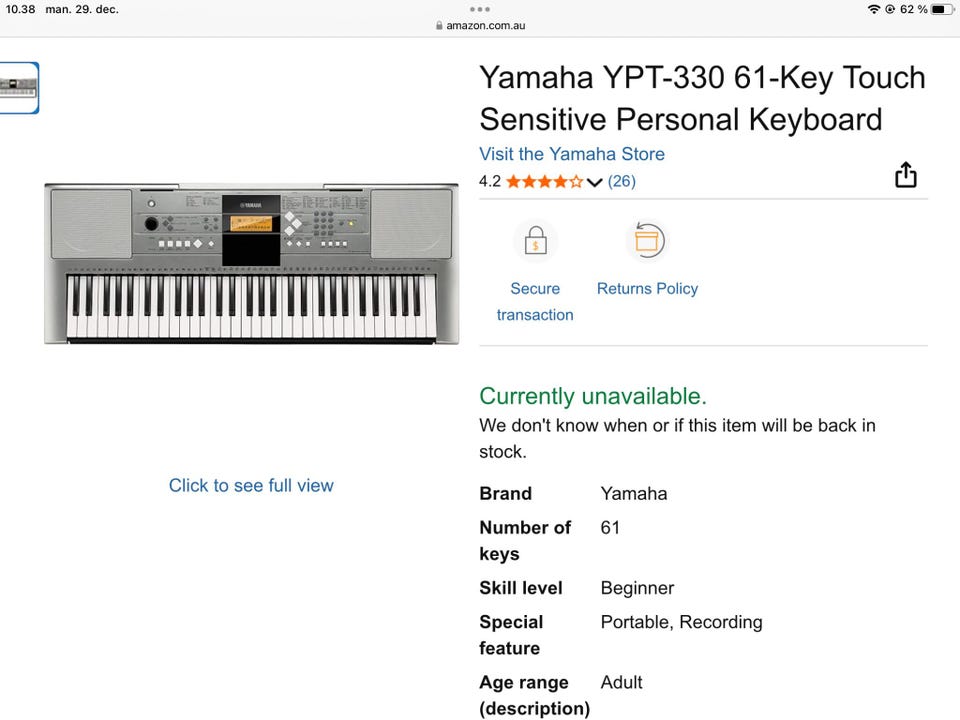Tap the battery status icon
The width and height of the screenshot is (960, 720).
point(942,9)
